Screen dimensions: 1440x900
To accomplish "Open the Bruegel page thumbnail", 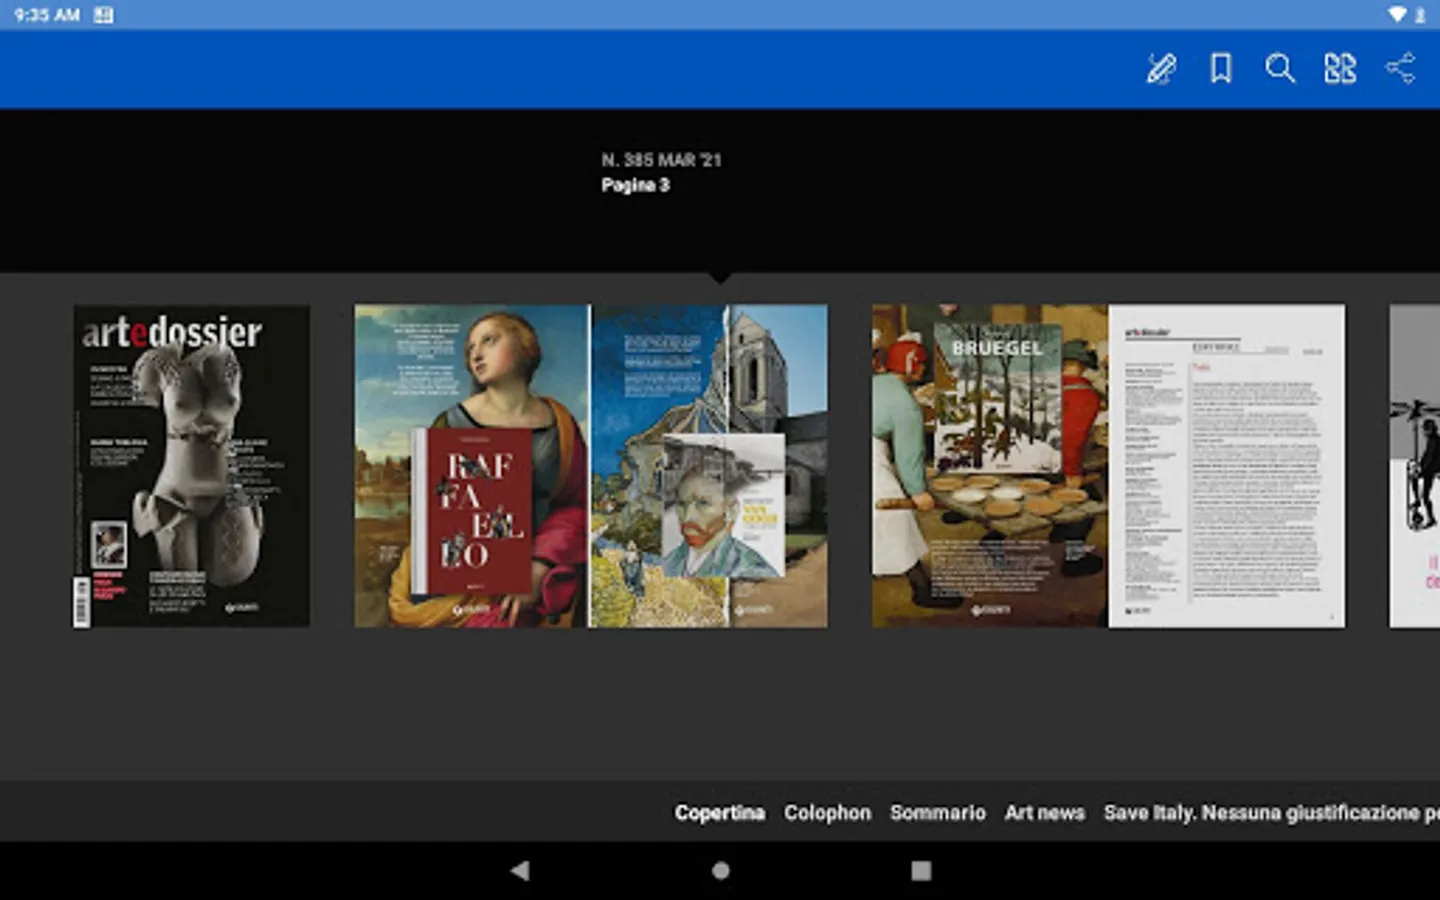I will tap(990, 466).
